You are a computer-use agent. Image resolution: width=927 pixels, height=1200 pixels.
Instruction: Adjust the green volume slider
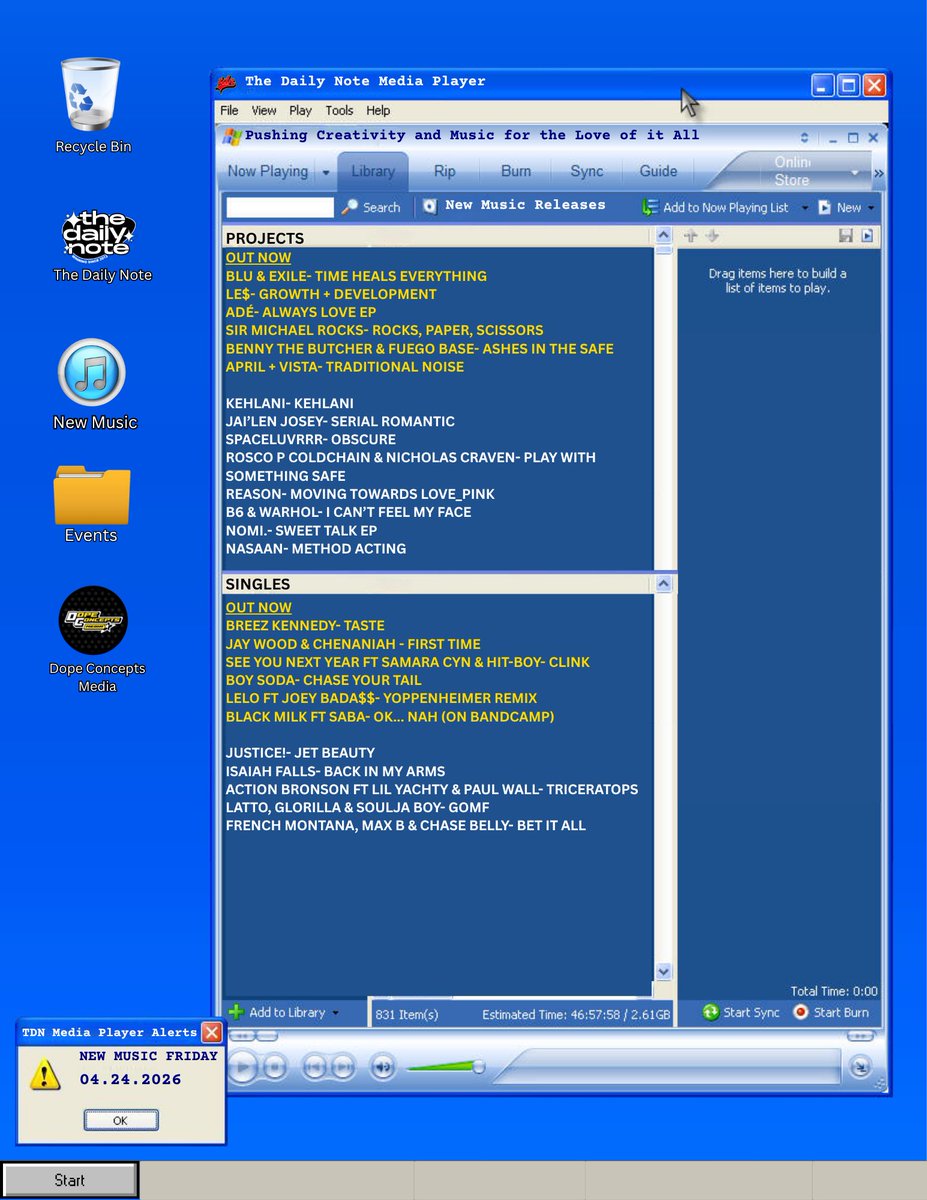447,1067
